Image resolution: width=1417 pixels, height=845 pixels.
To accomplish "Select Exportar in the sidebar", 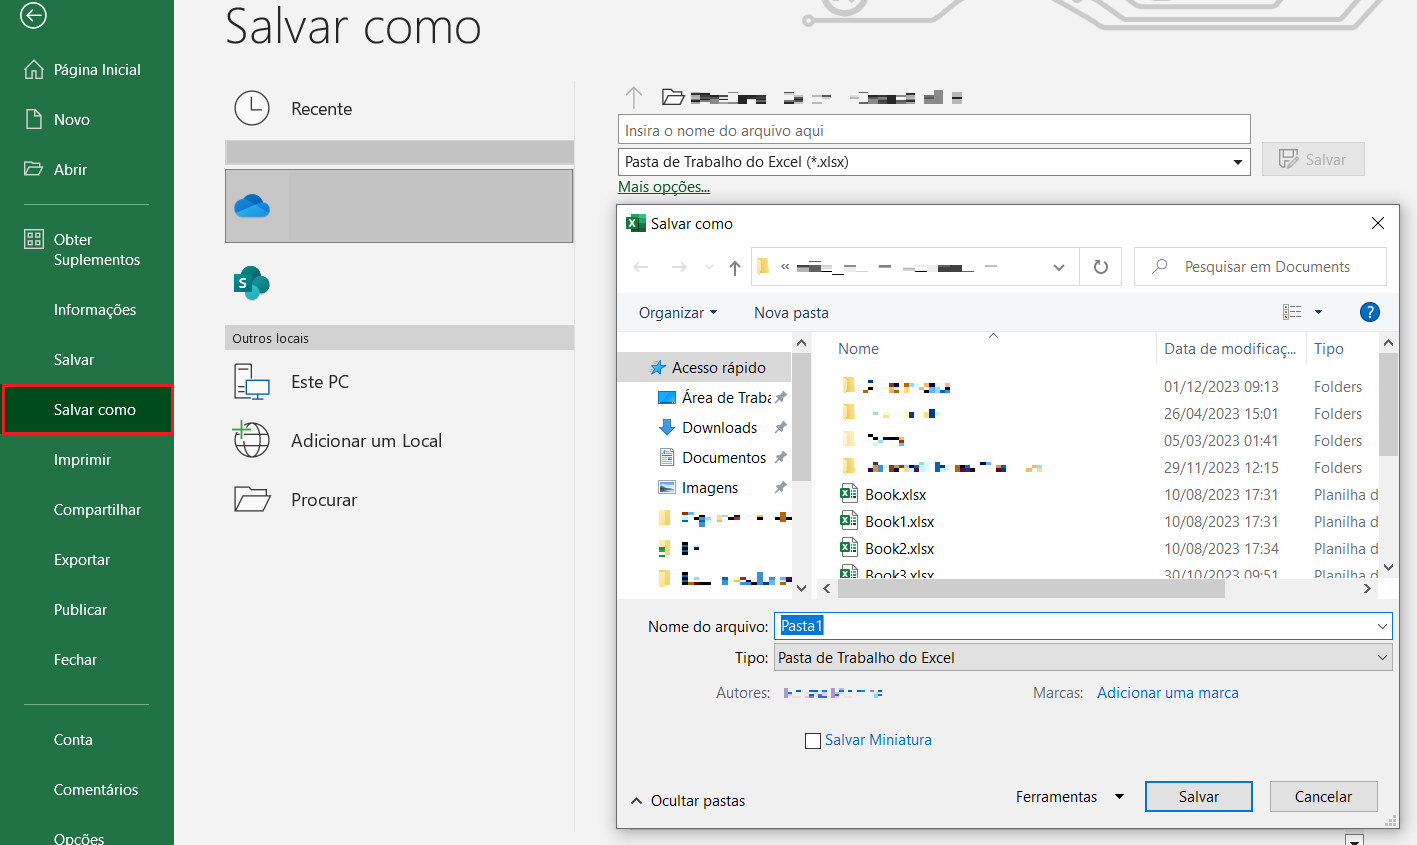I will pyautogui.click(x=82, y=560).
